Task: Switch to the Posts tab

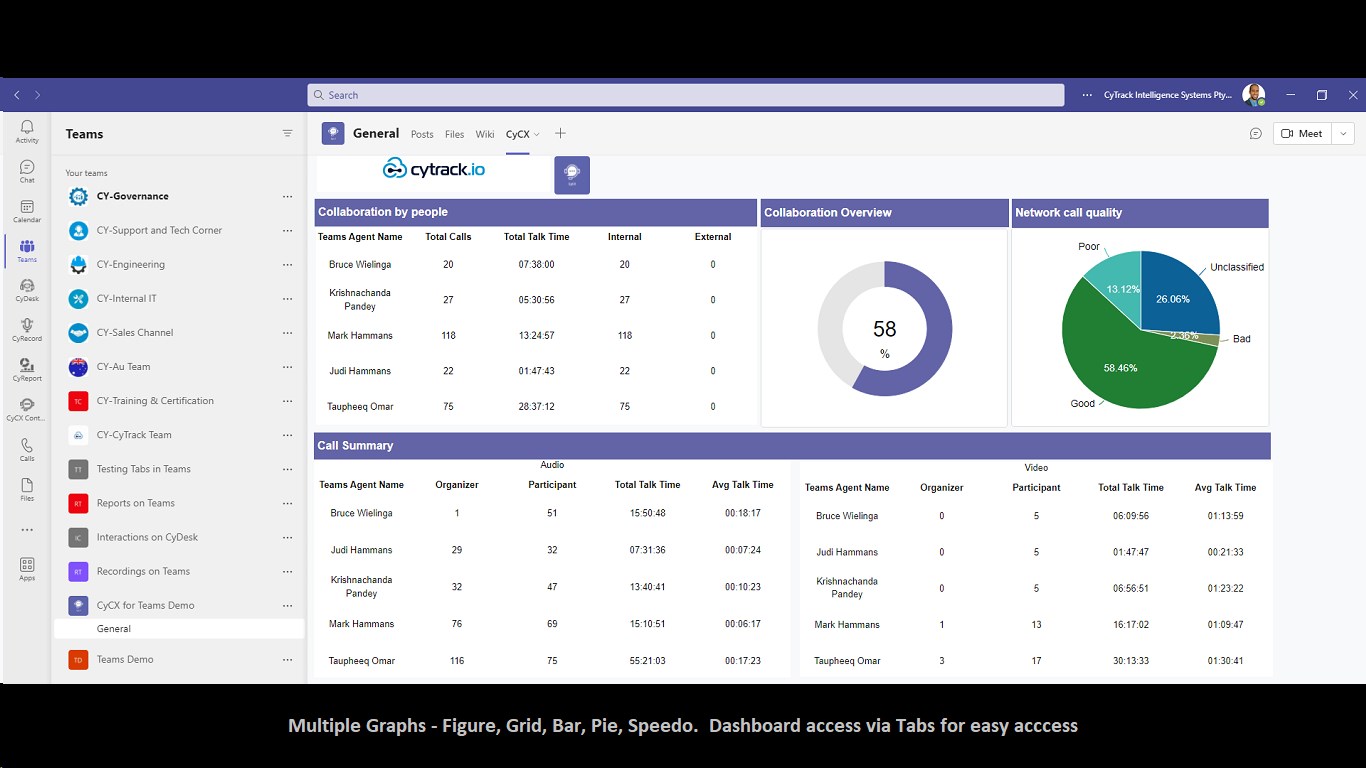Action: (422, 134)
